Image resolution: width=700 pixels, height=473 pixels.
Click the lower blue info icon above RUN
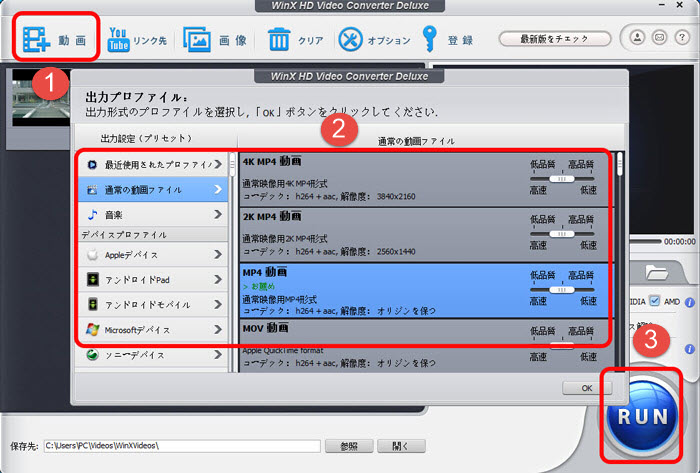(690, 349)
